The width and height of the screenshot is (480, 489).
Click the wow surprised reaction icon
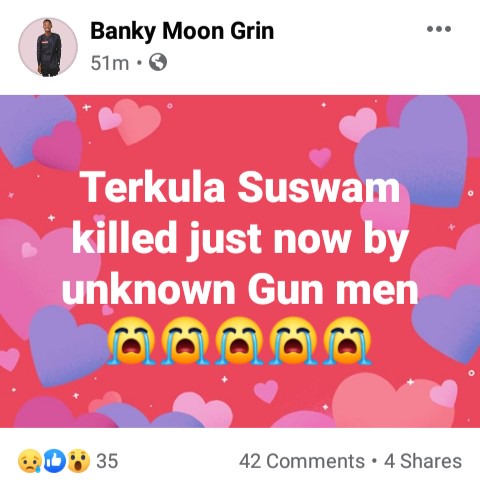pos(79,461)
